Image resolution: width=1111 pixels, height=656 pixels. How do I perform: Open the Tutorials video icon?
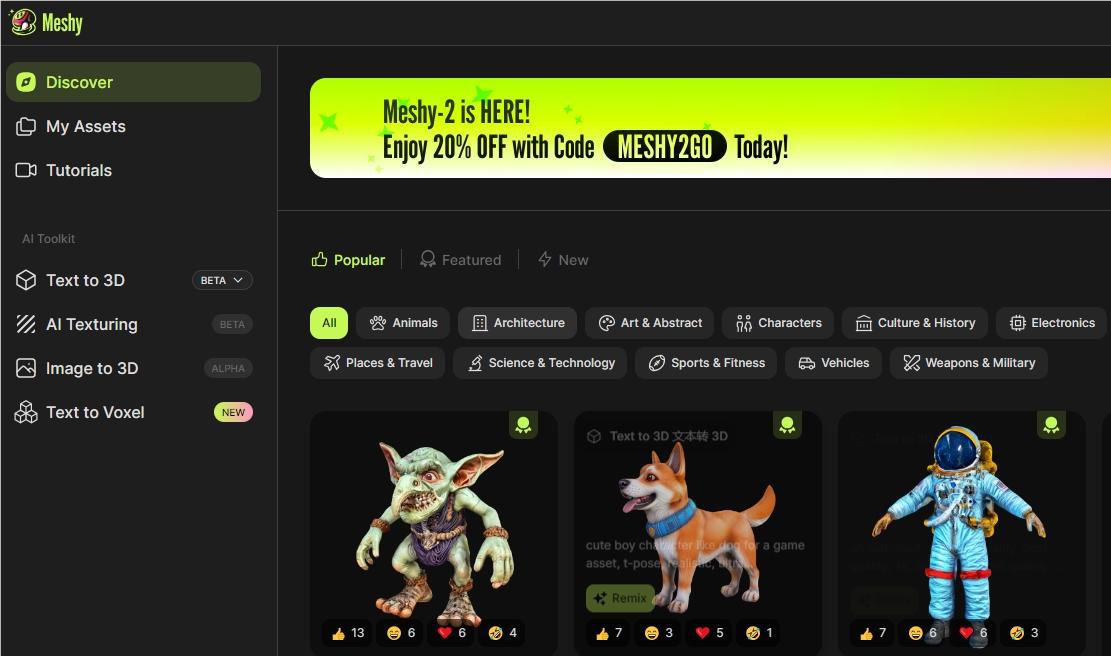[x=26, y=170]
